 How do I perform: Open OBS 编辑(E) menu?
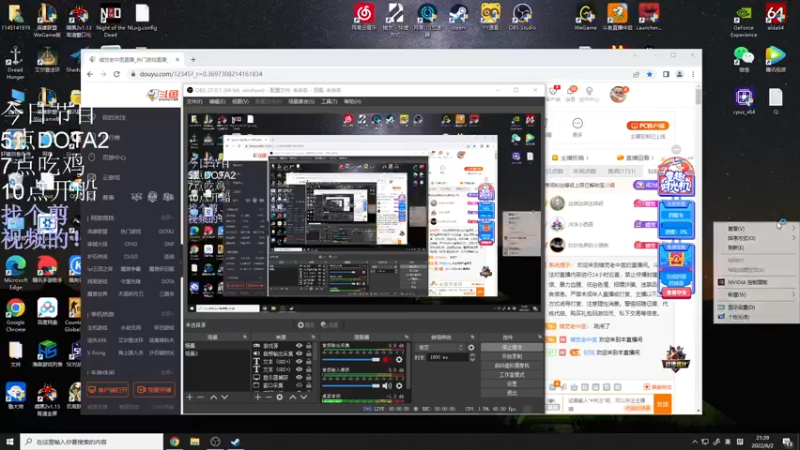[x=217, y=102]
